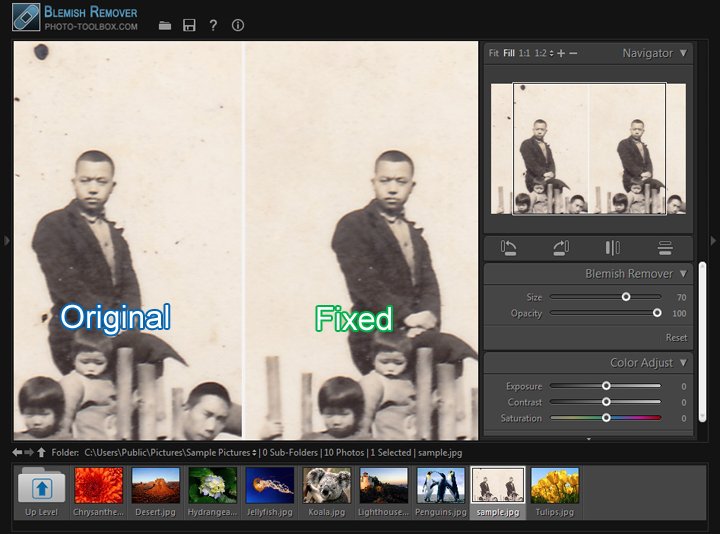Rotate image right with clockwise icon

pyautogui.click(x=560, y=248)
